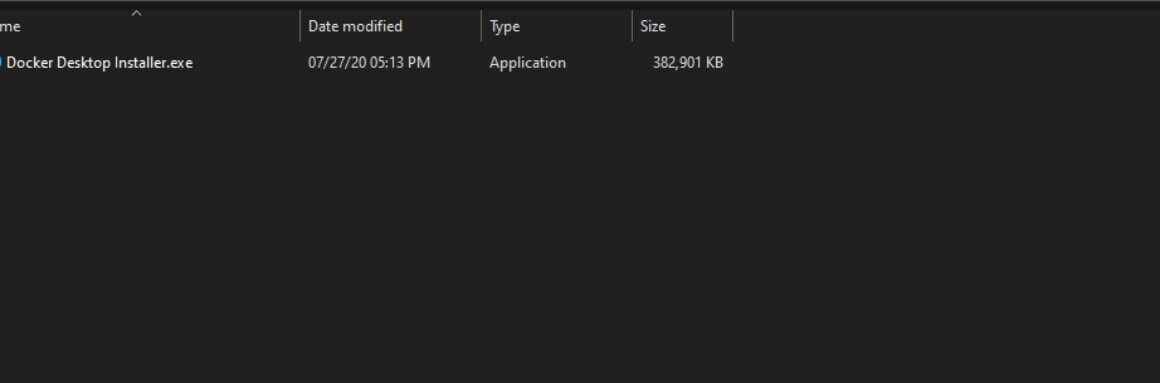
Task: Deselect by clicking blank area right of 382,901 KB
Action: pos(947,63)
